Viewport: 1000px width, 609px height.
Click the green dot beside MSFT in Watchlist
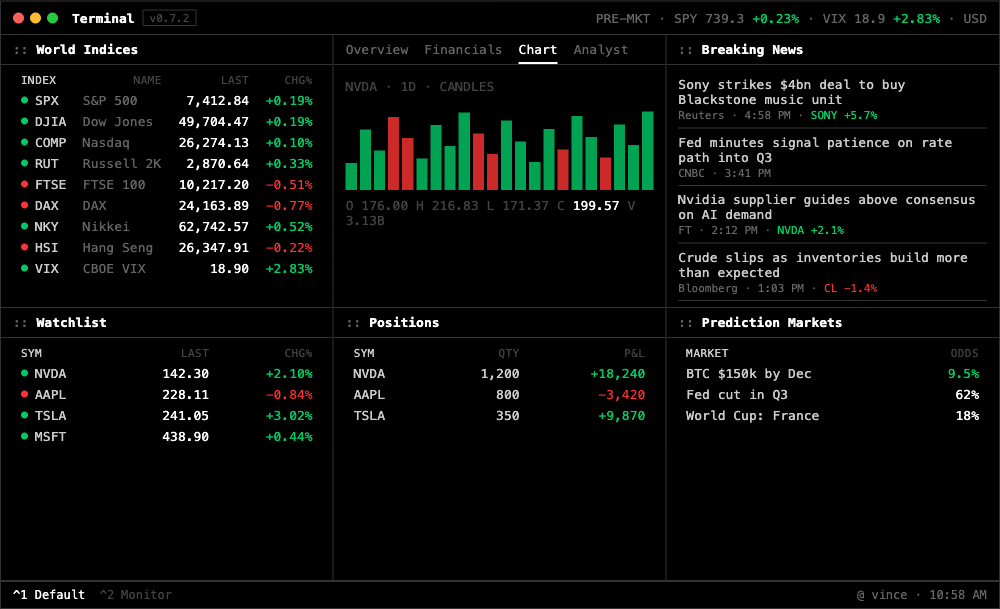point(24,436)
